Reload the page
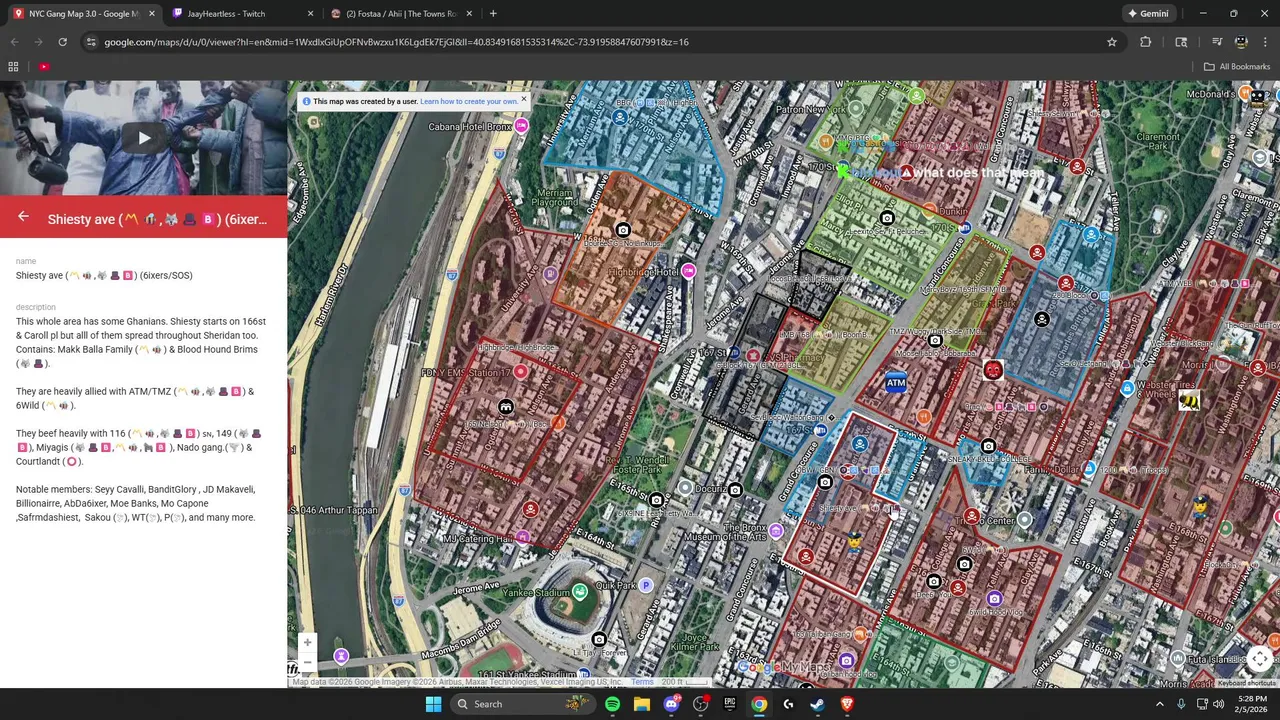1280x720 pixels. tap(62, 42)
